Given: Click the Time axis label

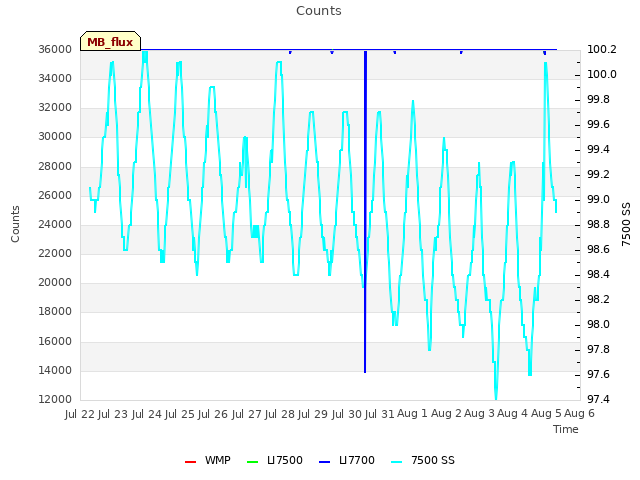Looking at the screenshot, I should tap(566, 429).
